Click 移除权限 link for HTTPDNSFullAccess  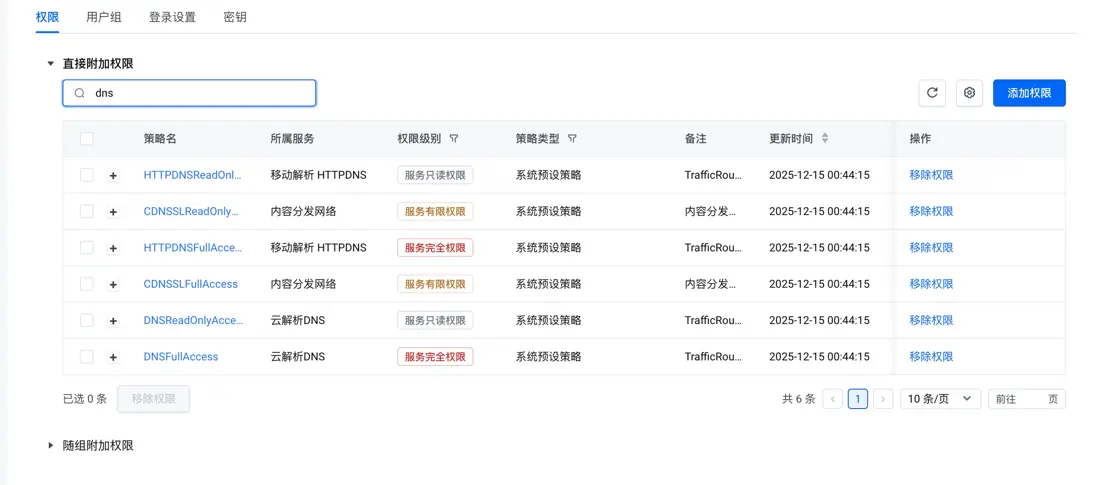[931, 248]
